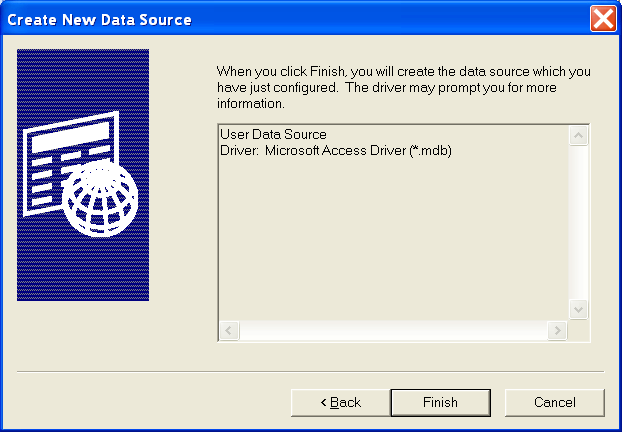
Task: Click the summary list's down scroll arrow
Action: click(x=578, y=309)
